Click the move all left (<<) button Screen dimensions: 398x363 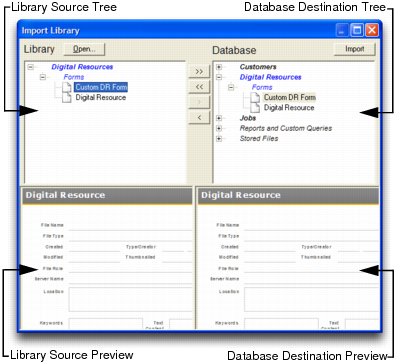pyautogui.click(x=199, y=87)
